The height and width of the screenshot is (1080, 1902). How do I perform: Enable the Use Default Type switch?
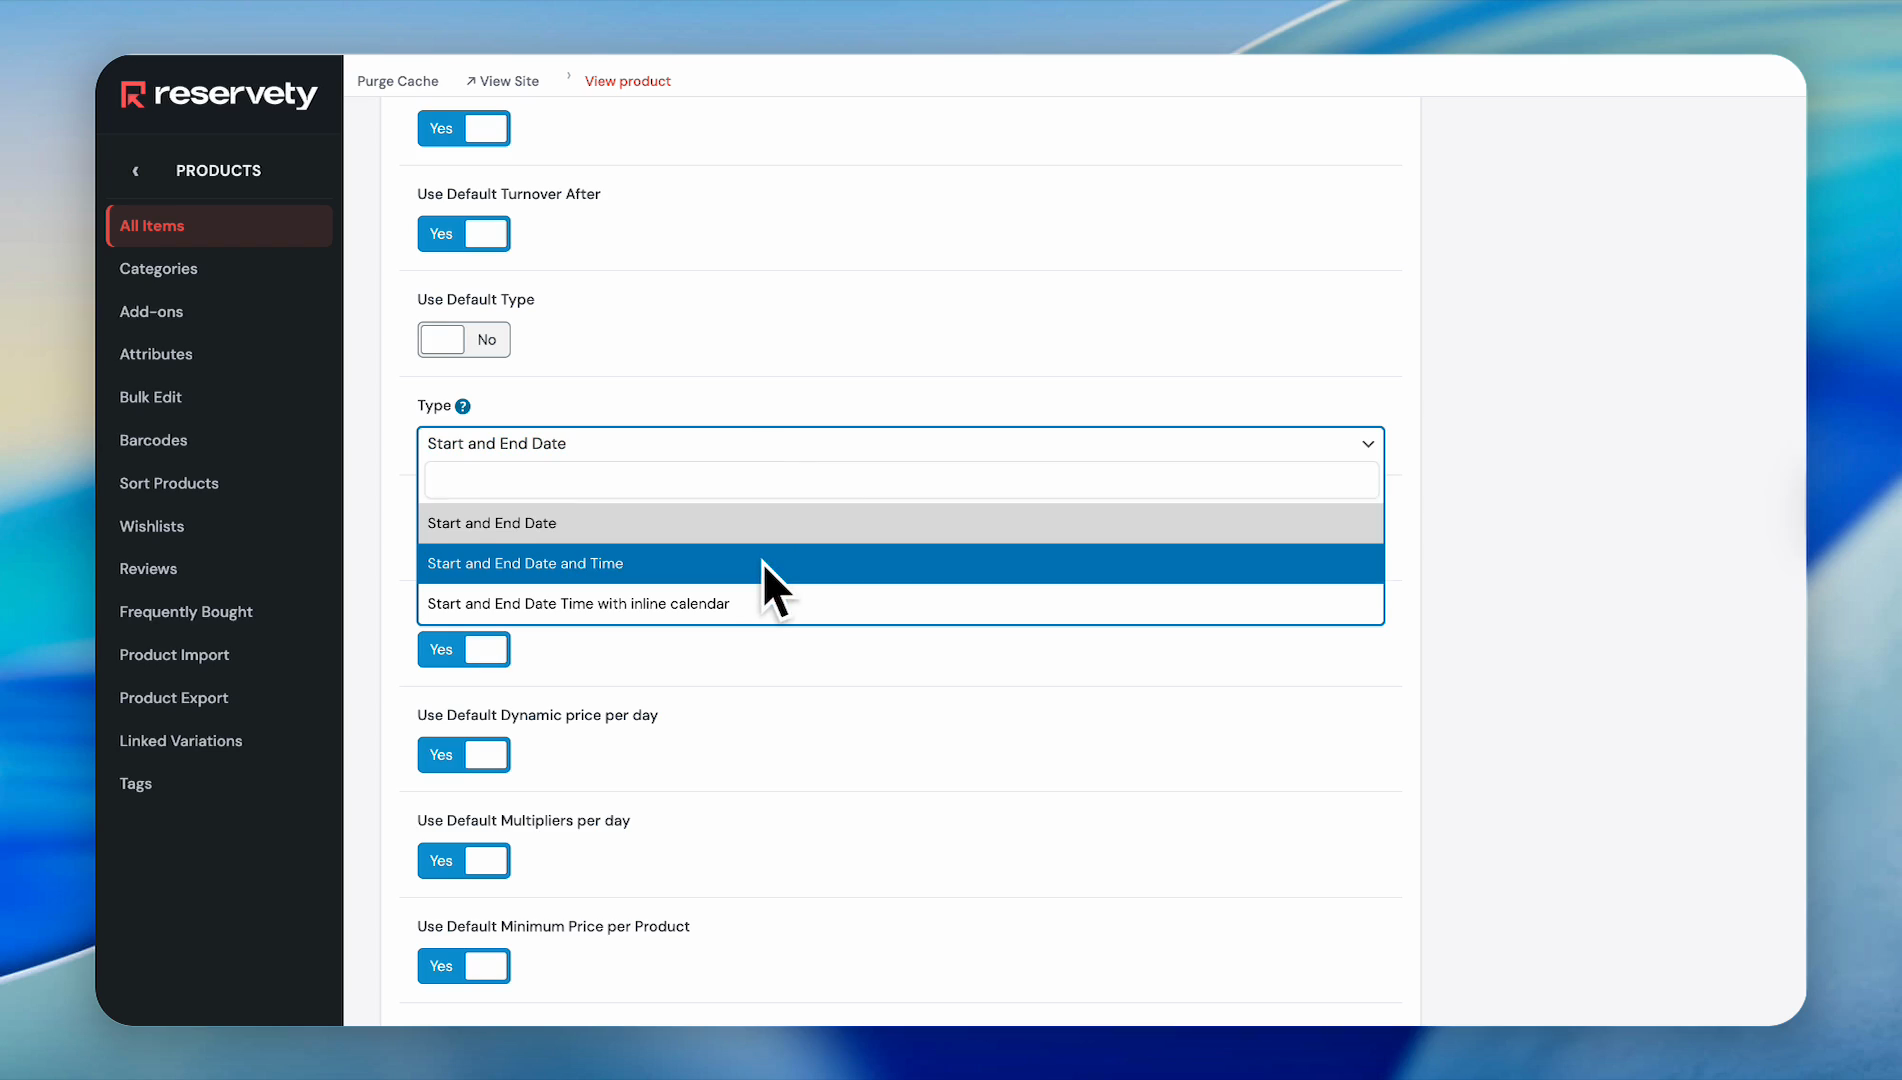[x=464, y=340]
